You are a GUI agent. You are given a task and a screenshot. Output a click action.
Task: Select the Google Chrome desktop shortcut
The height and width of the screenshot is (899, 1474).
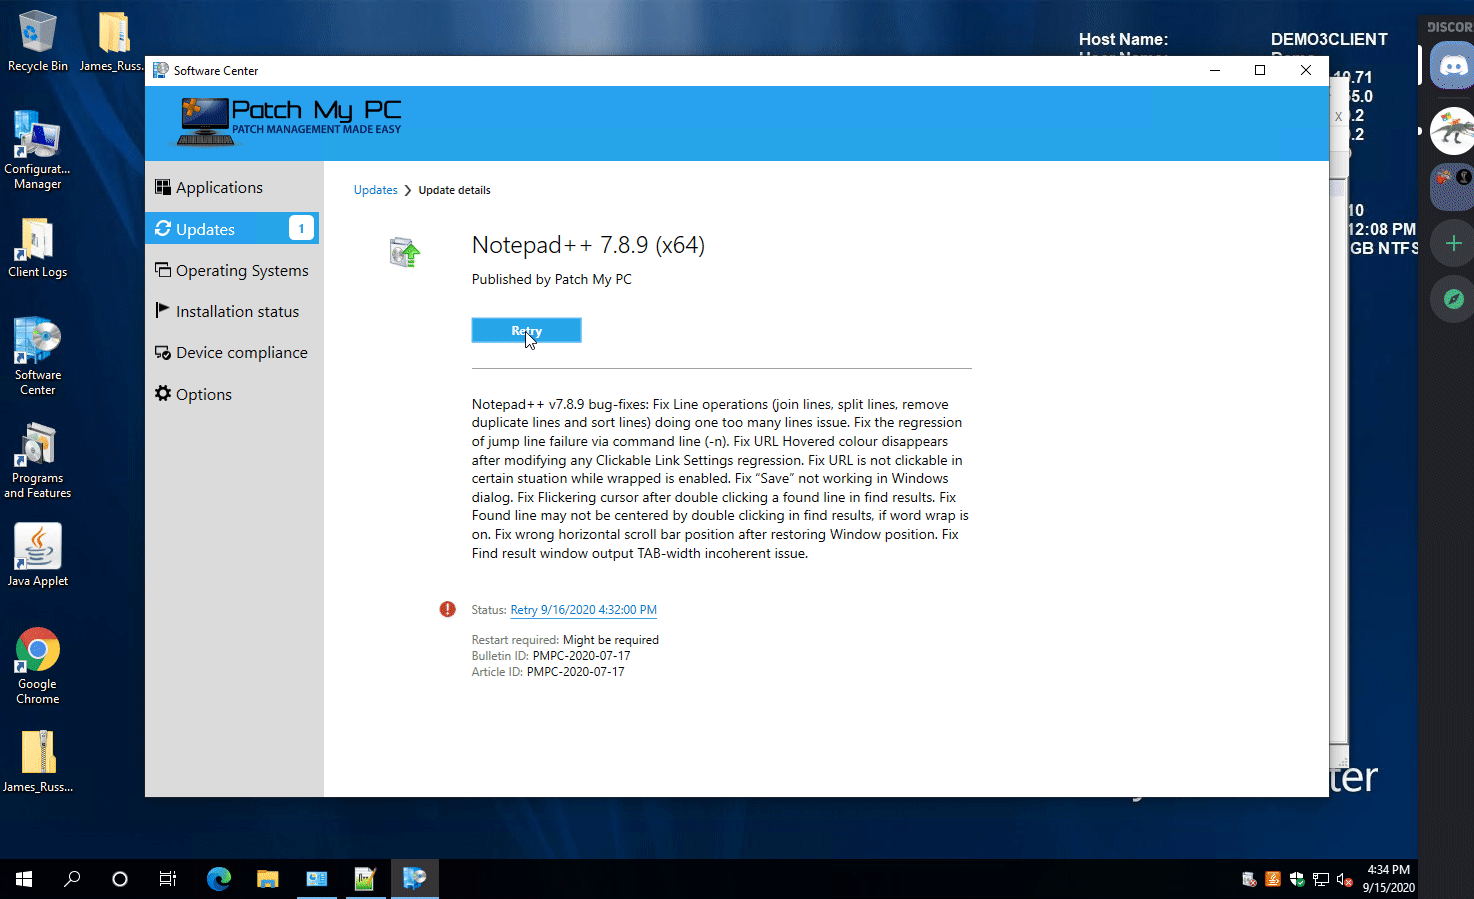[x=37, y=666]
